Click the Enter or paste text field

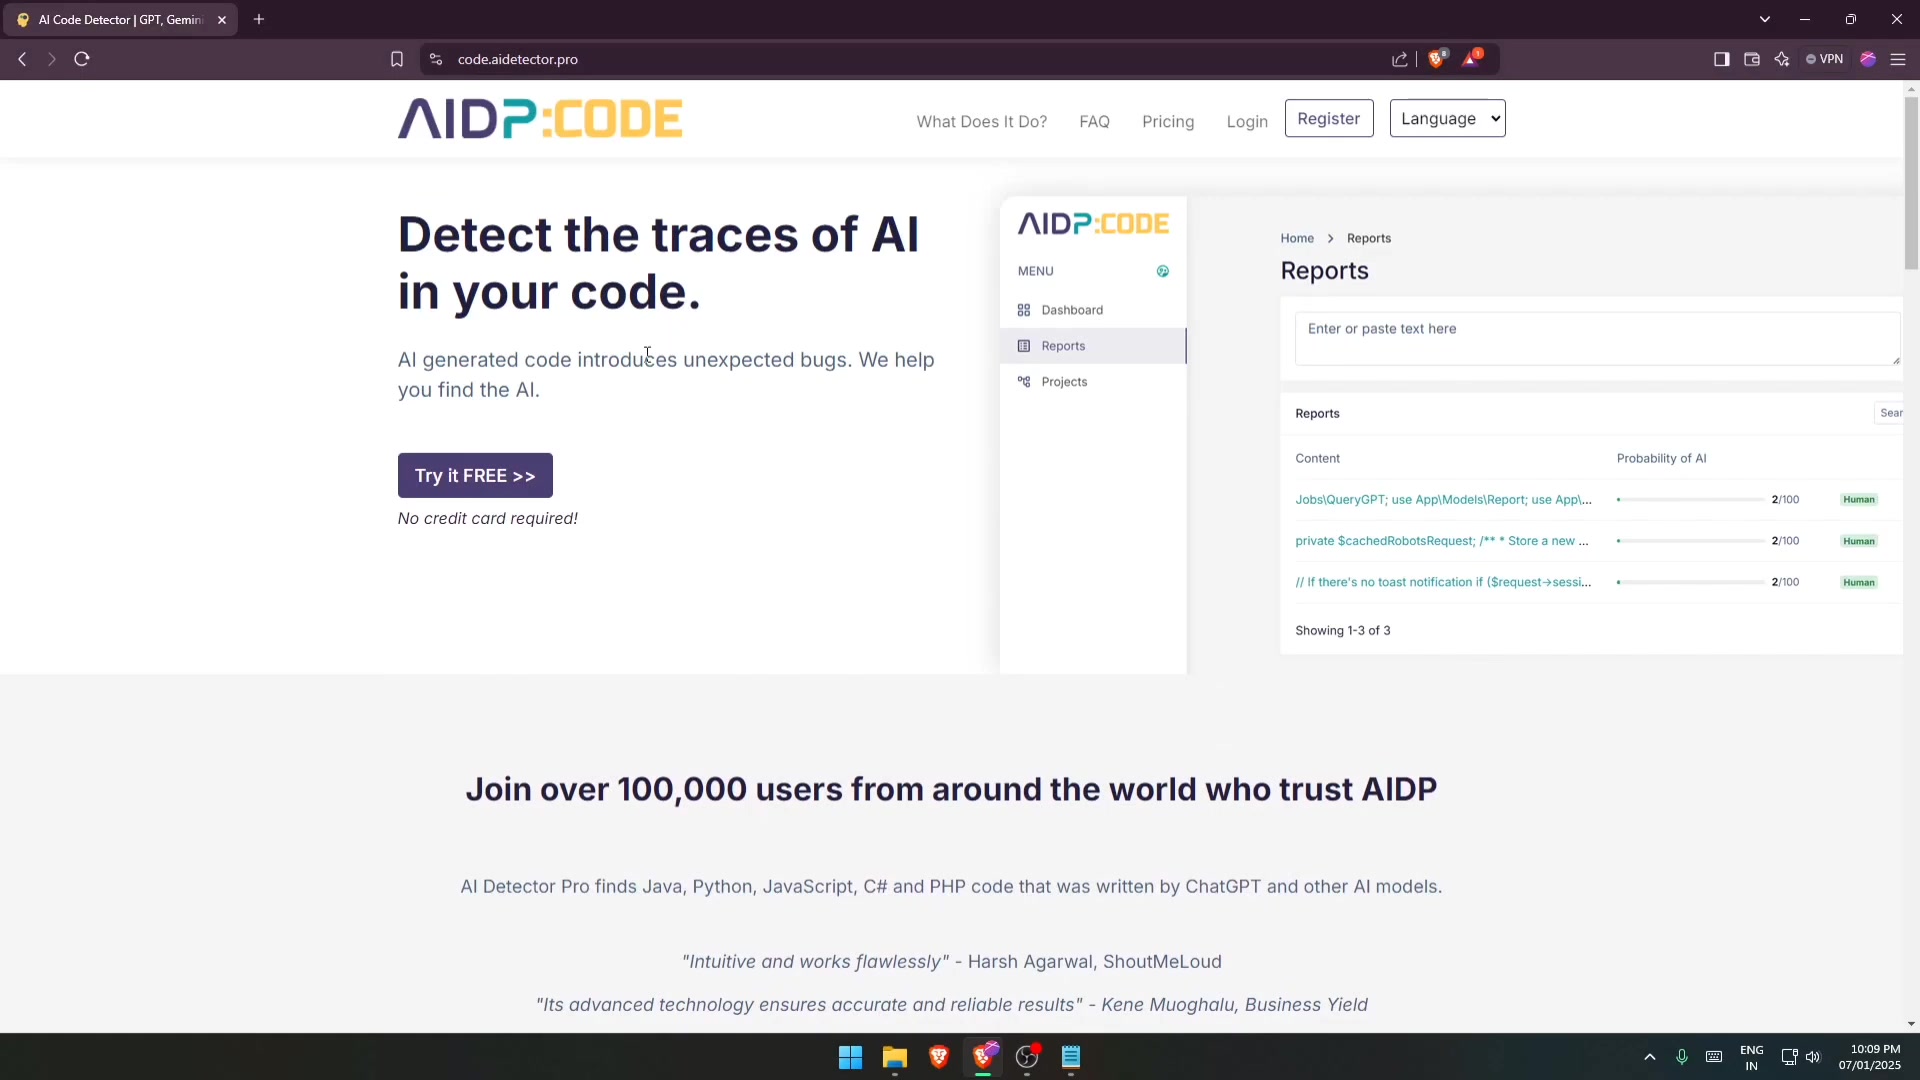tap(1597, 339)
